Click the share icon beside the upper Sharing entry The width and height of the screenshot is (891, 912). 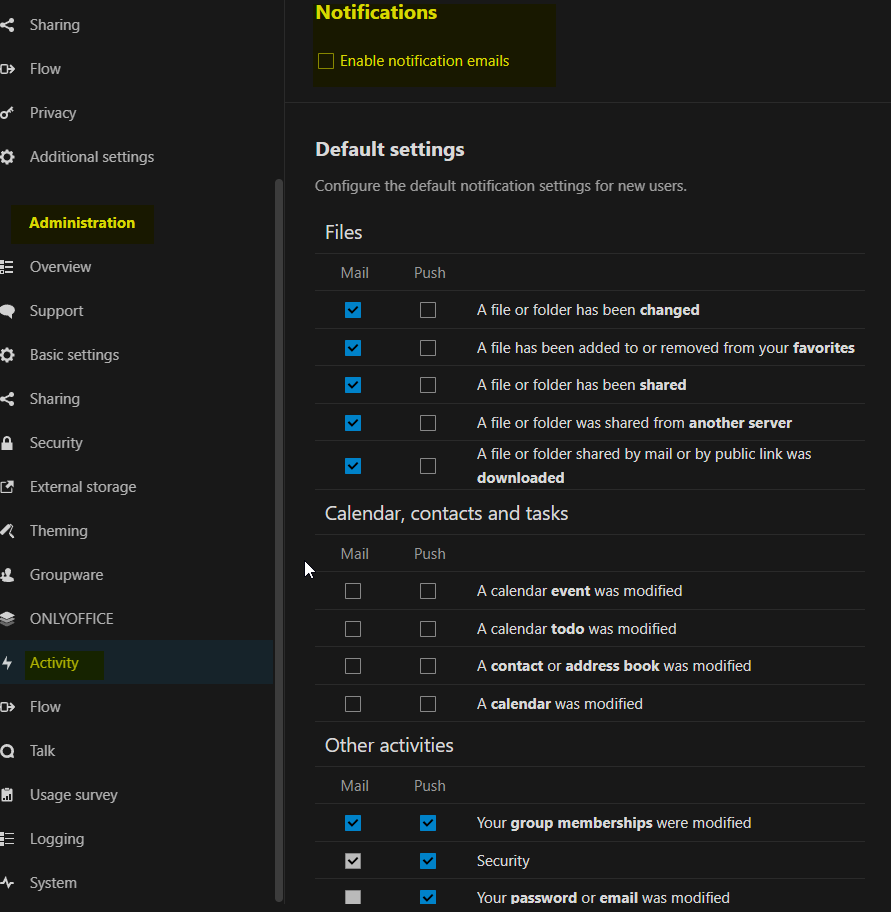(x=7, y=25)
